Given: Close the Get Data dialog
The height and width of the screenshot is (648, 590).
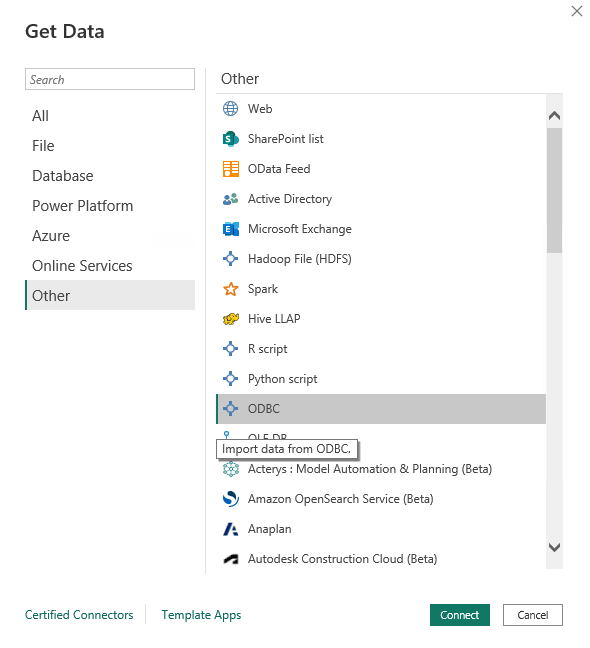Looking at the screenshot, I should [577, 11].
